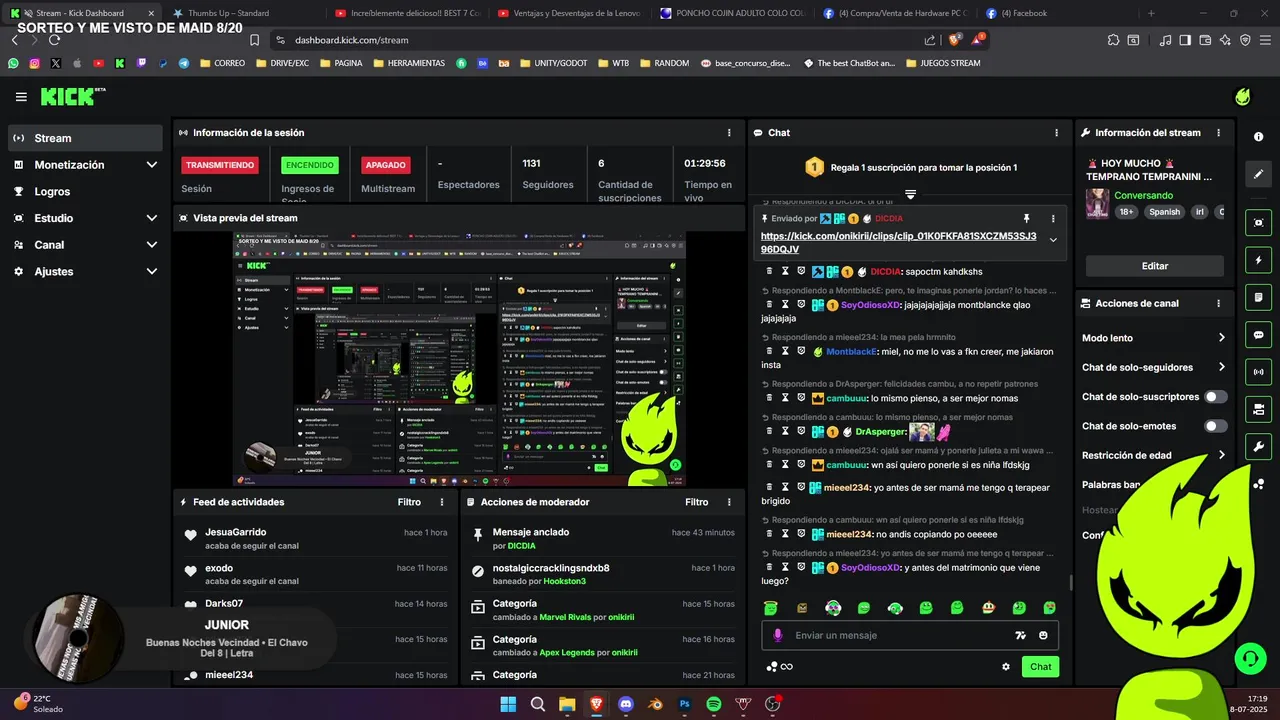Click the 18+ stream tag
This screenshot has height=720, width=1280.
[1126, 212]
